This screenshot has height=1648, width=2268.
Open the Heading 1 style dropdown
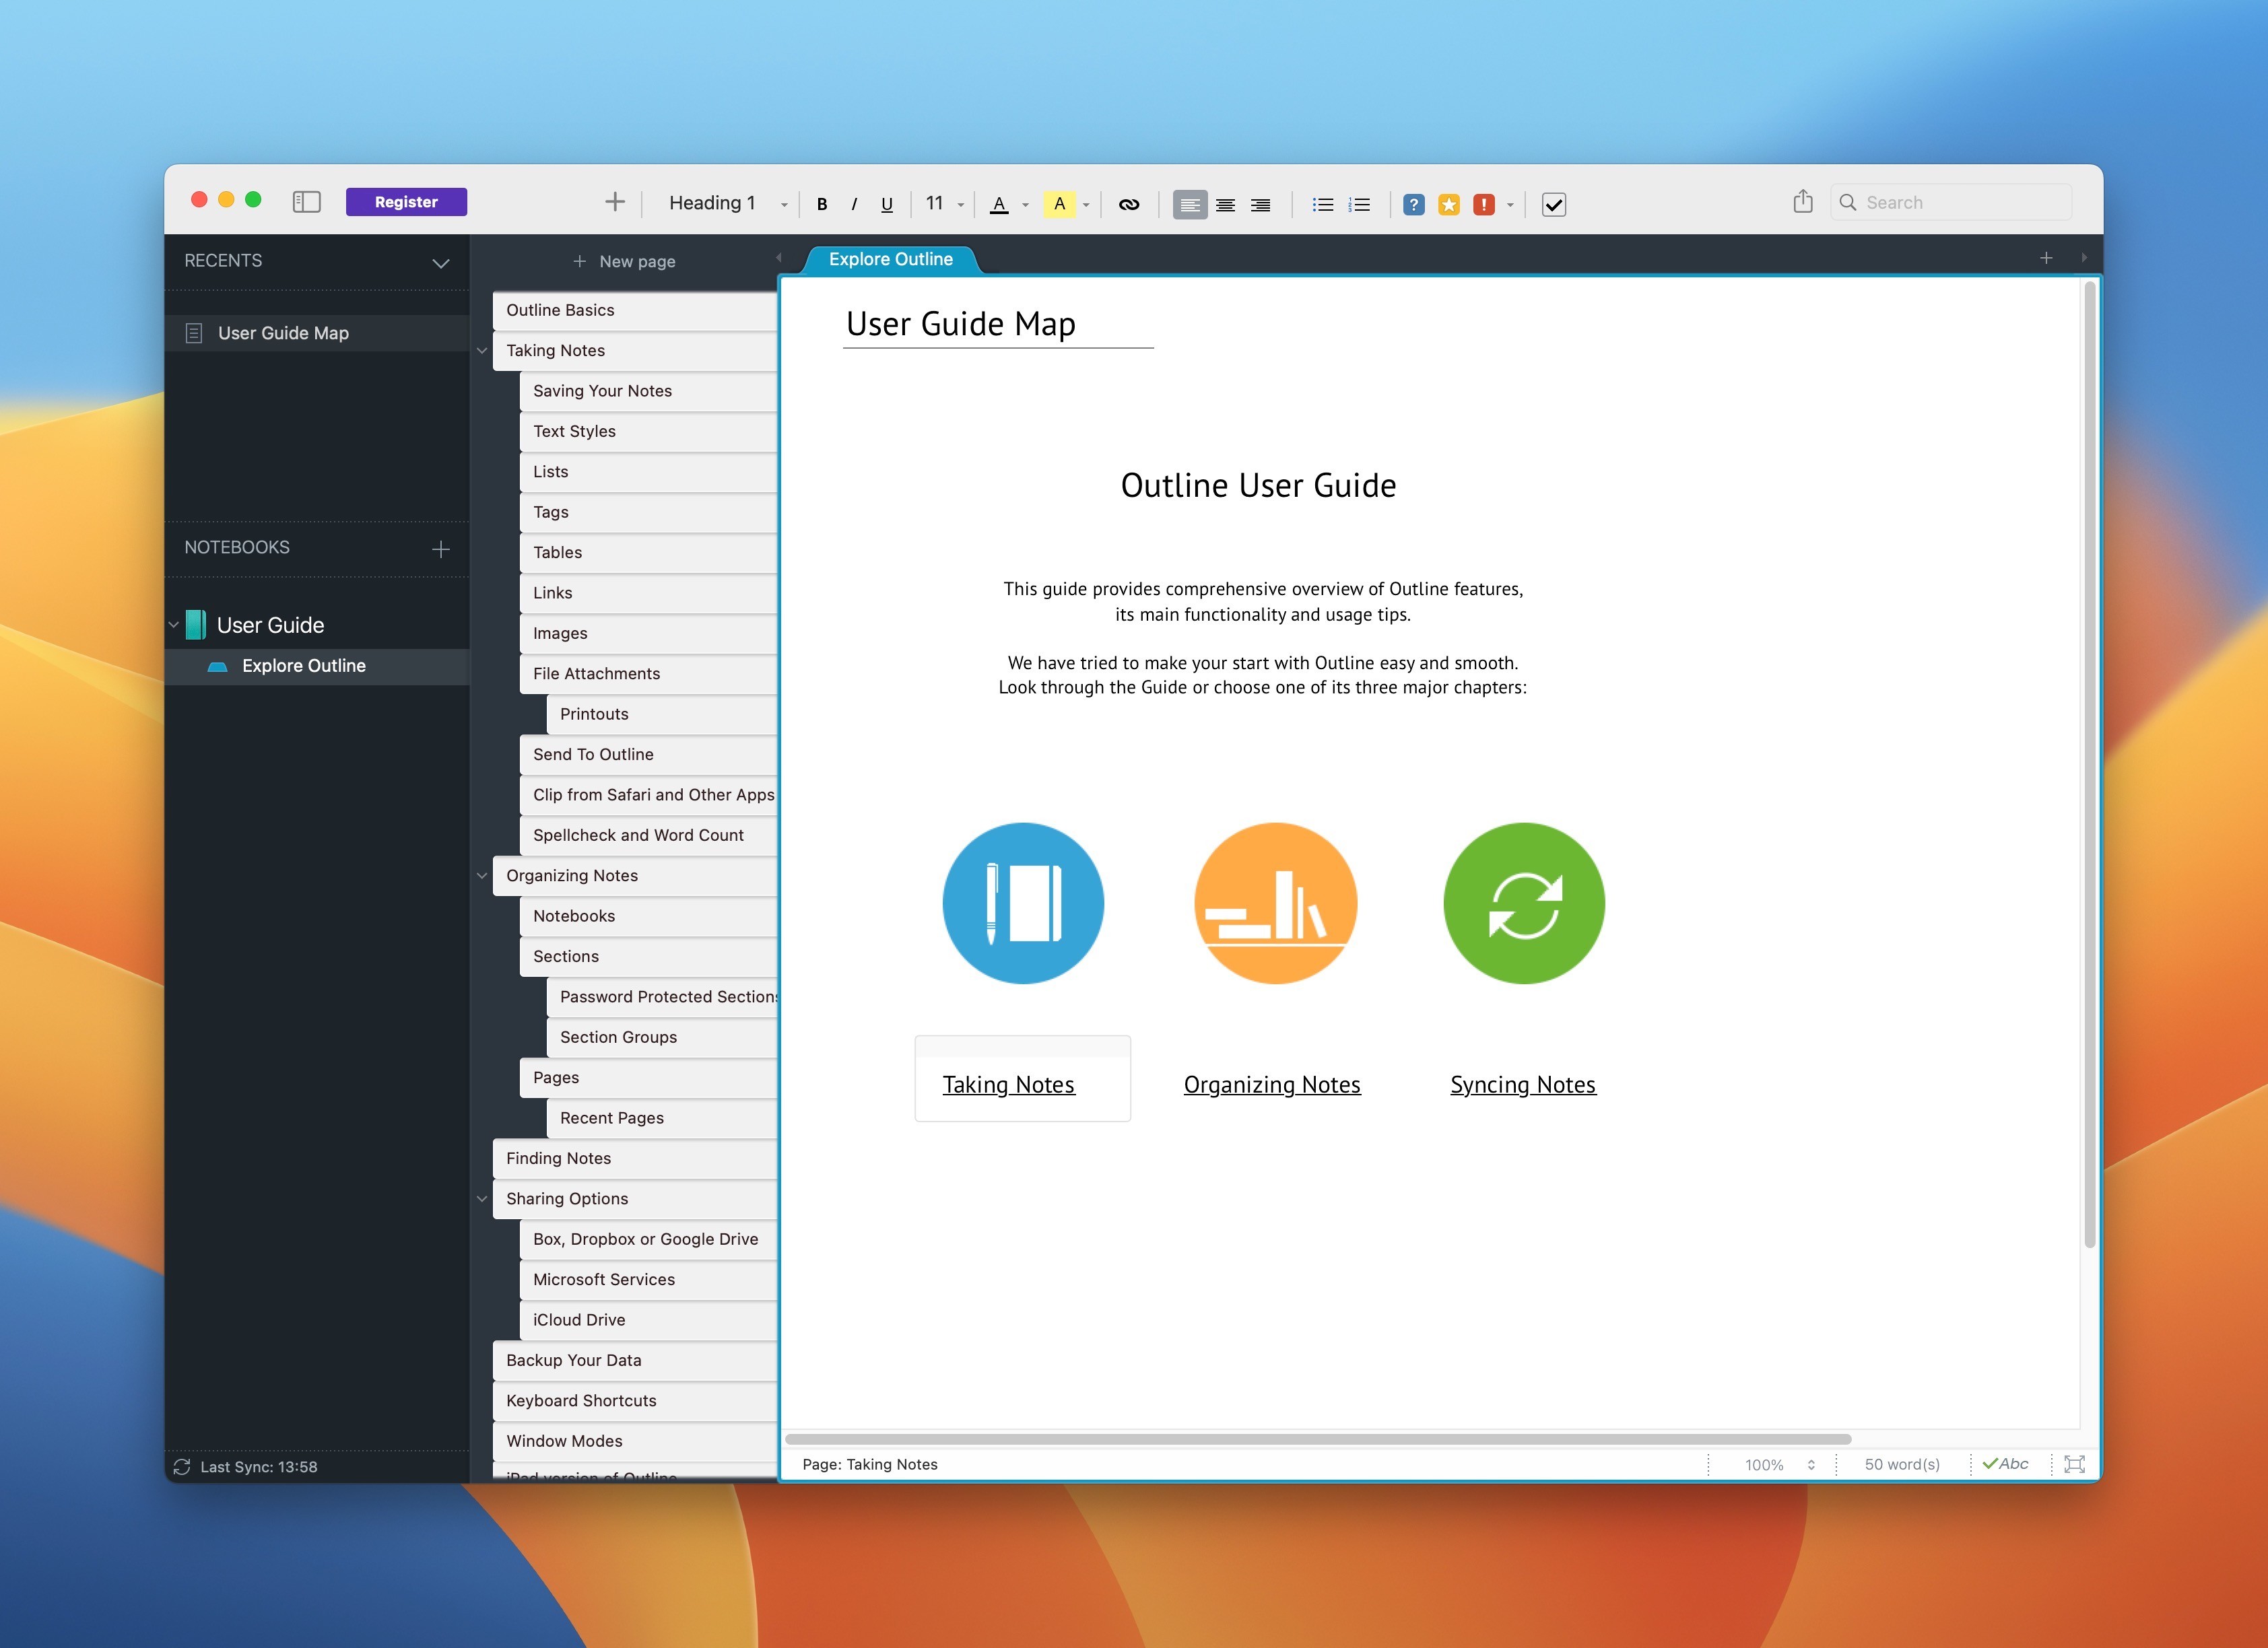point(728,203)
